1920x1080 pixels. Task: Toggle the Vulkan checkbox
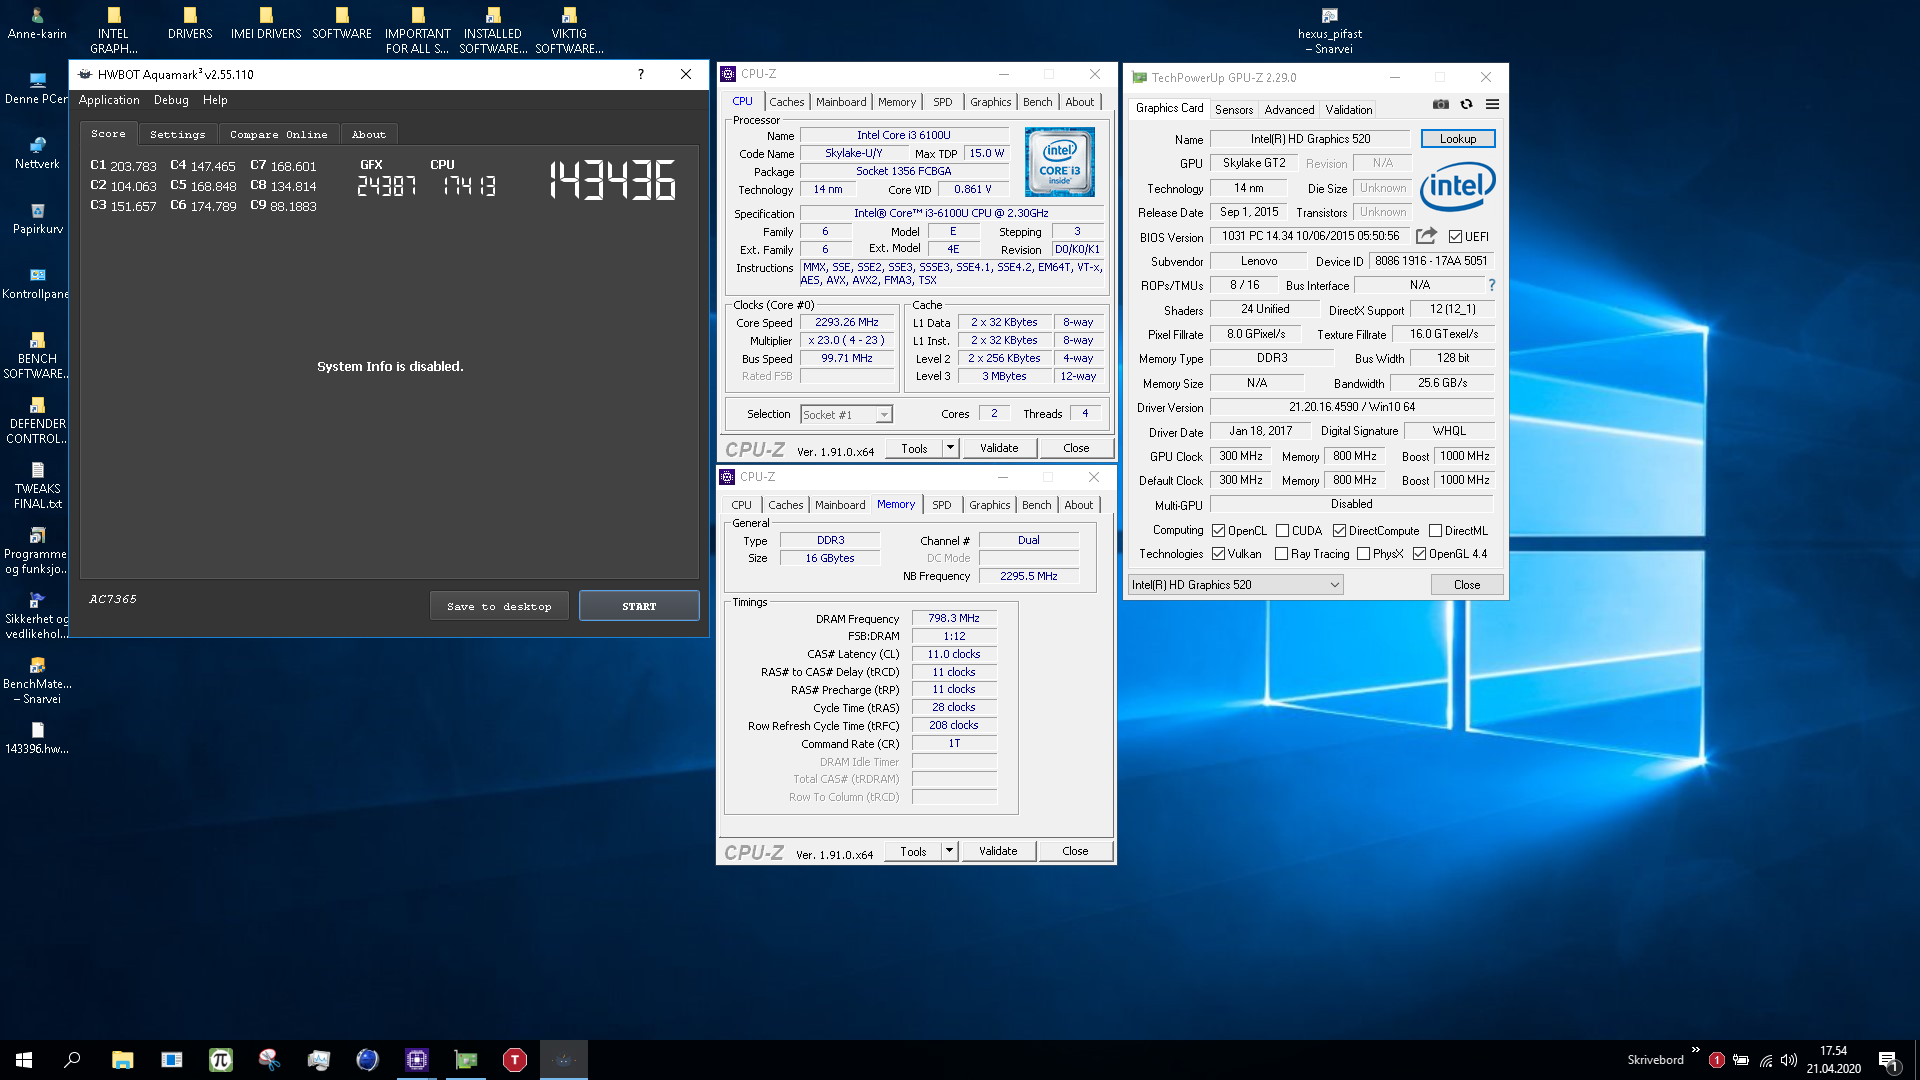pyautogui.click(x=1218, y=554)
